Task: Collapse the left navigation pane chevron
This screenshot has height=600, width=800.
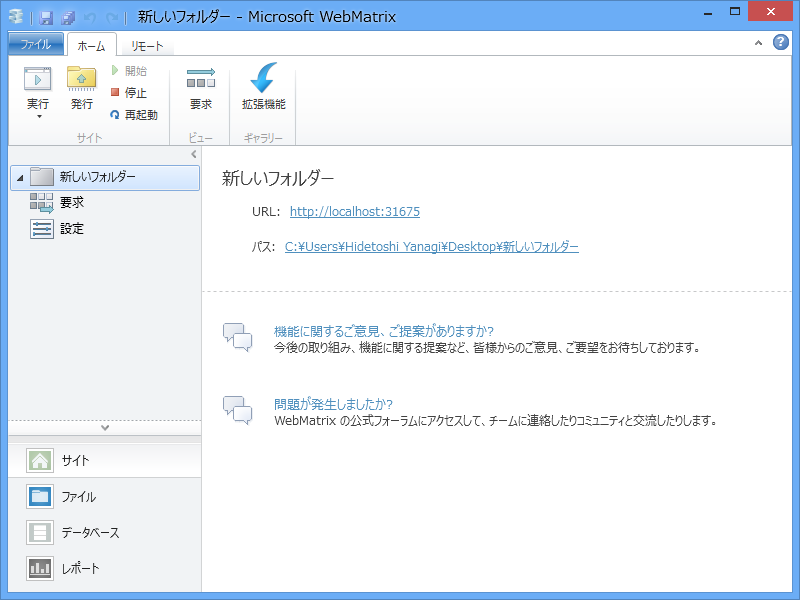Action: (193, 154)
